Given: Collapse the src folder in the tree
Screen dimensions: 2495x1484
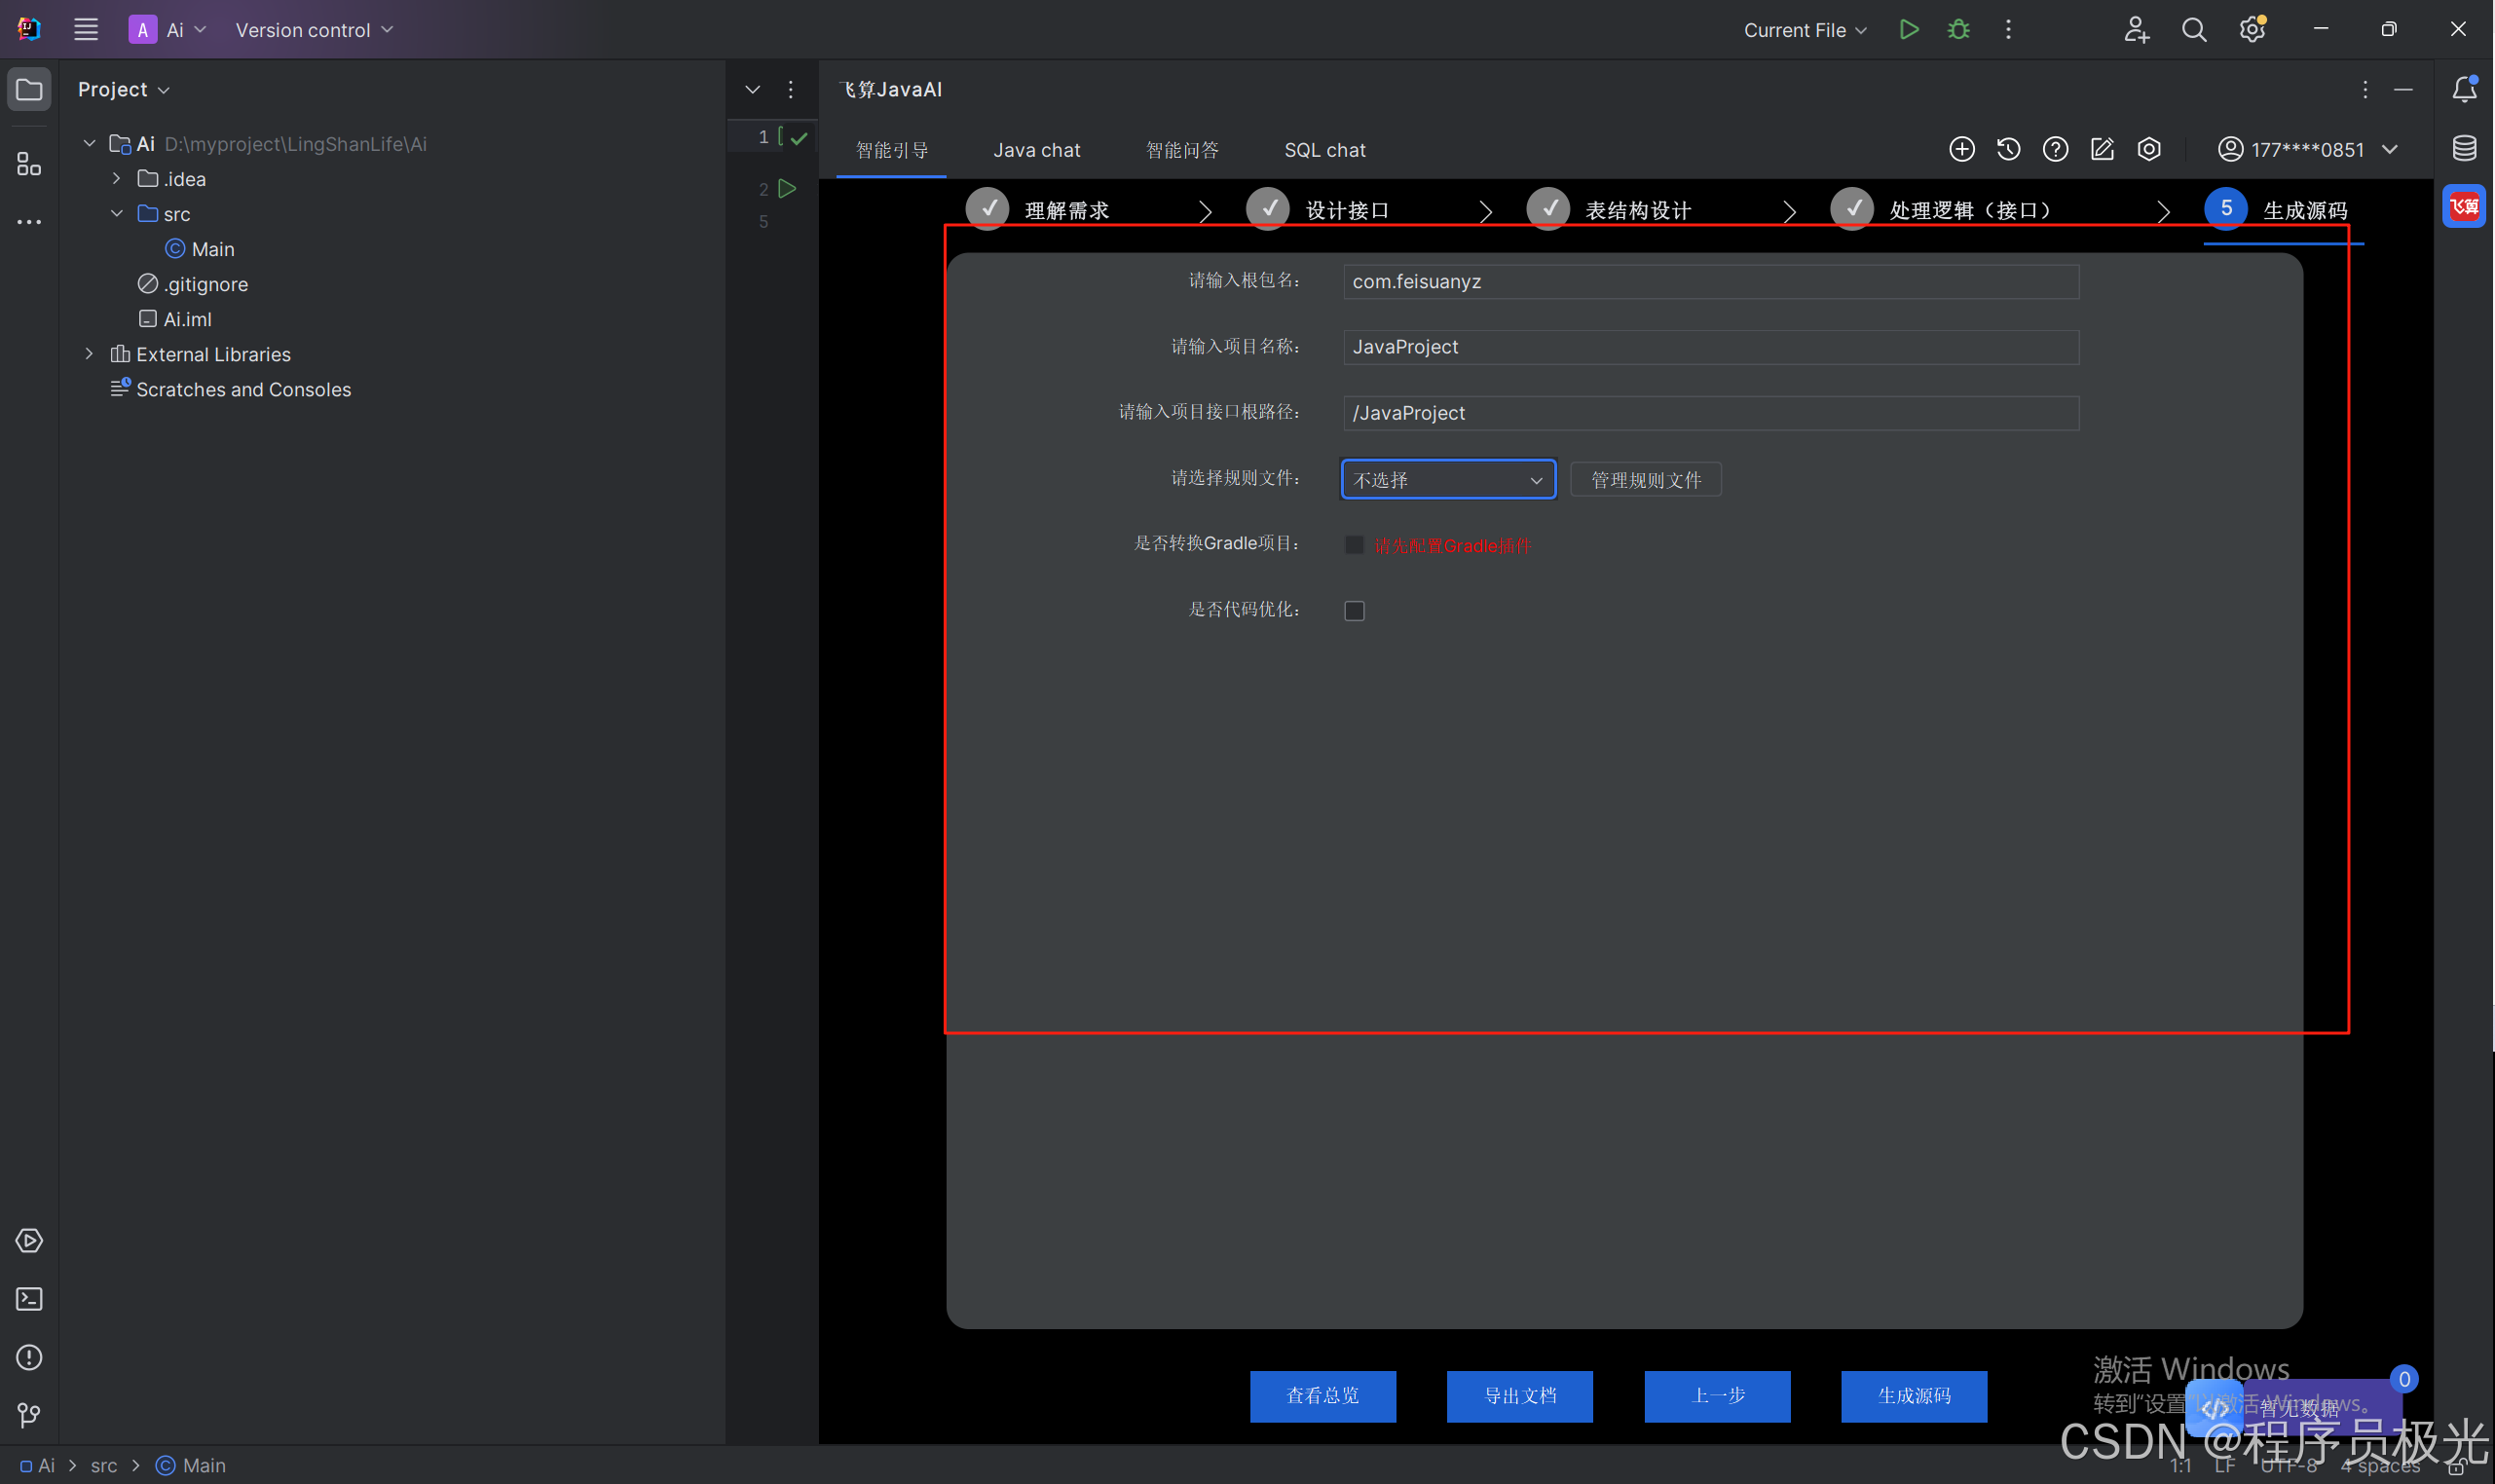Looking at the screenshot, I should (x=117, y=214).
